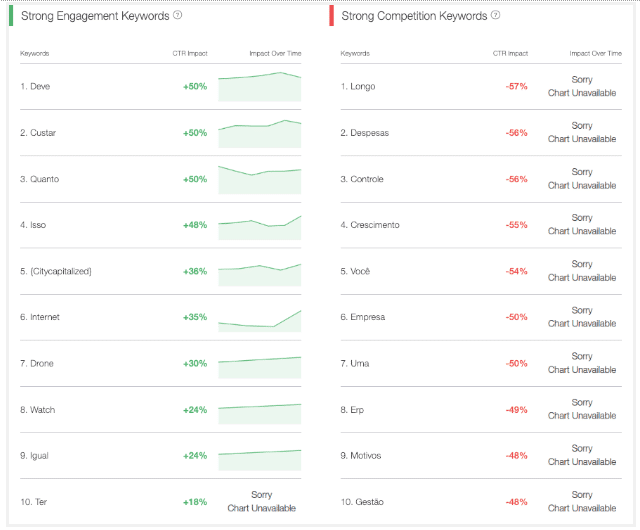Open the Deve impact over time chart
640x530 pixels.
pyautogui.click(x=260, y=87)
